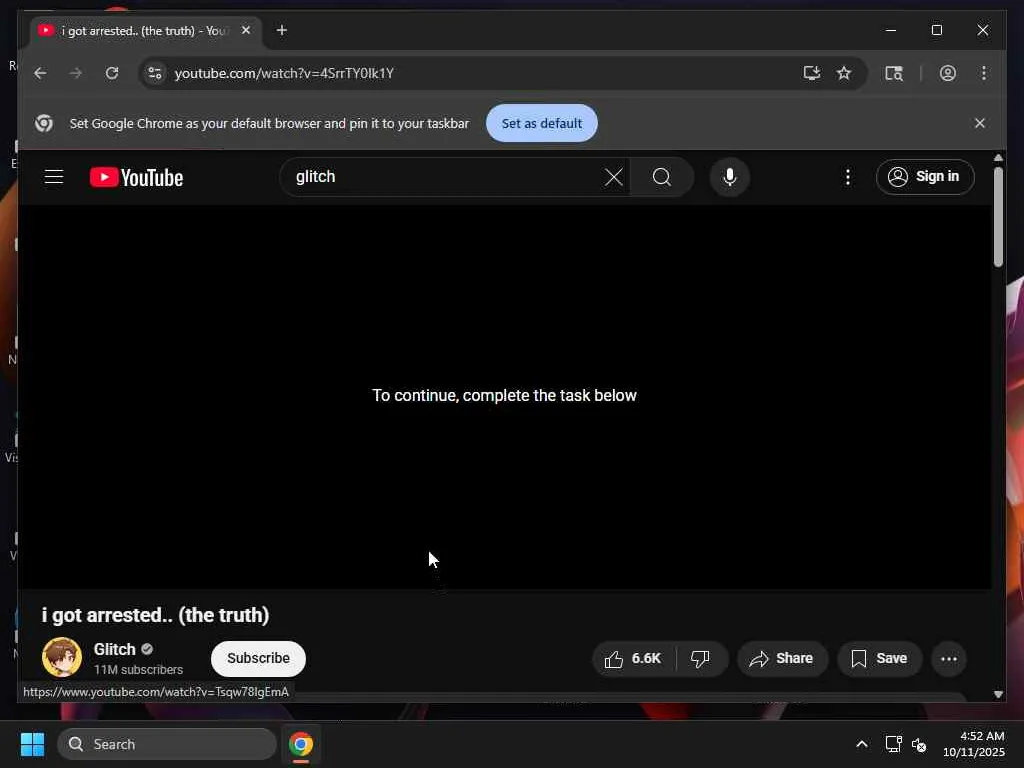Open the muted volume tray icon
The width and height of the screenshot is (1024, 768).
[x=919, y=744]
